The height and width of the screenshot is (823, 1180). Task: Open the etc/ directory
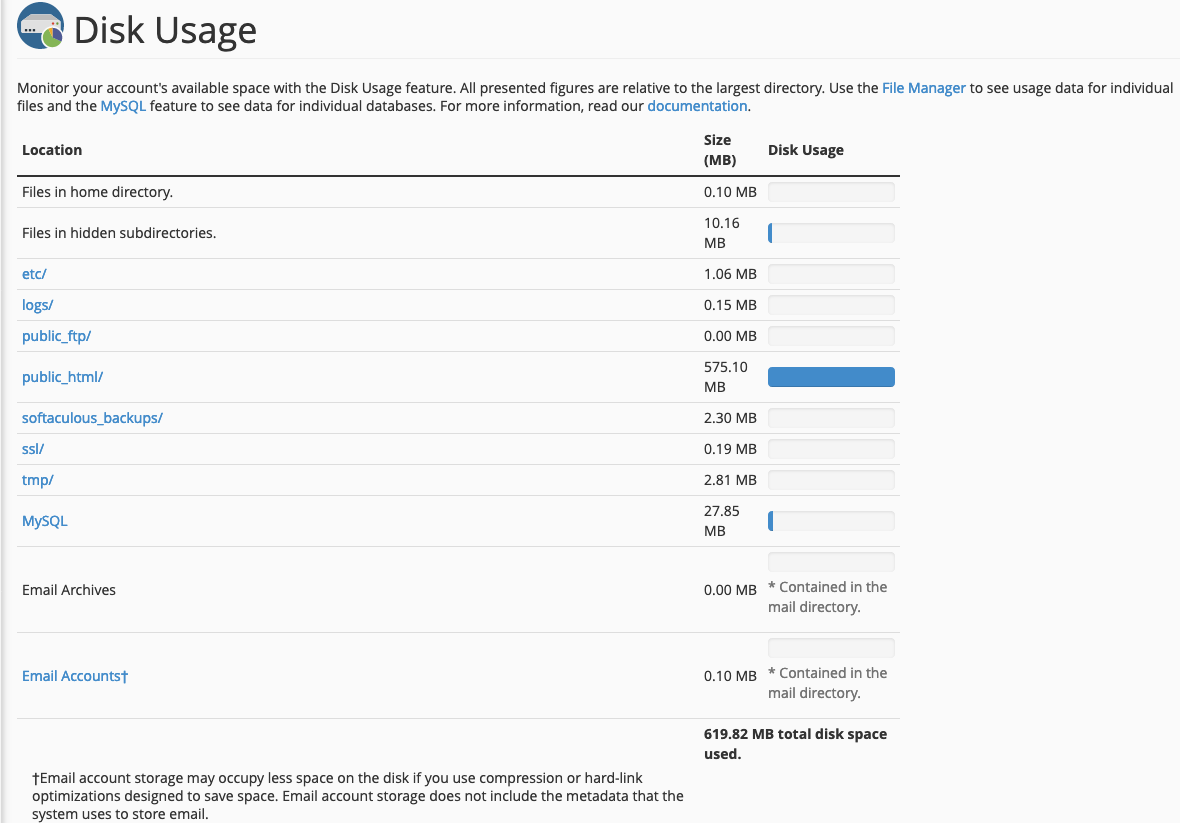pyautogui.click(x=34, y=274)
